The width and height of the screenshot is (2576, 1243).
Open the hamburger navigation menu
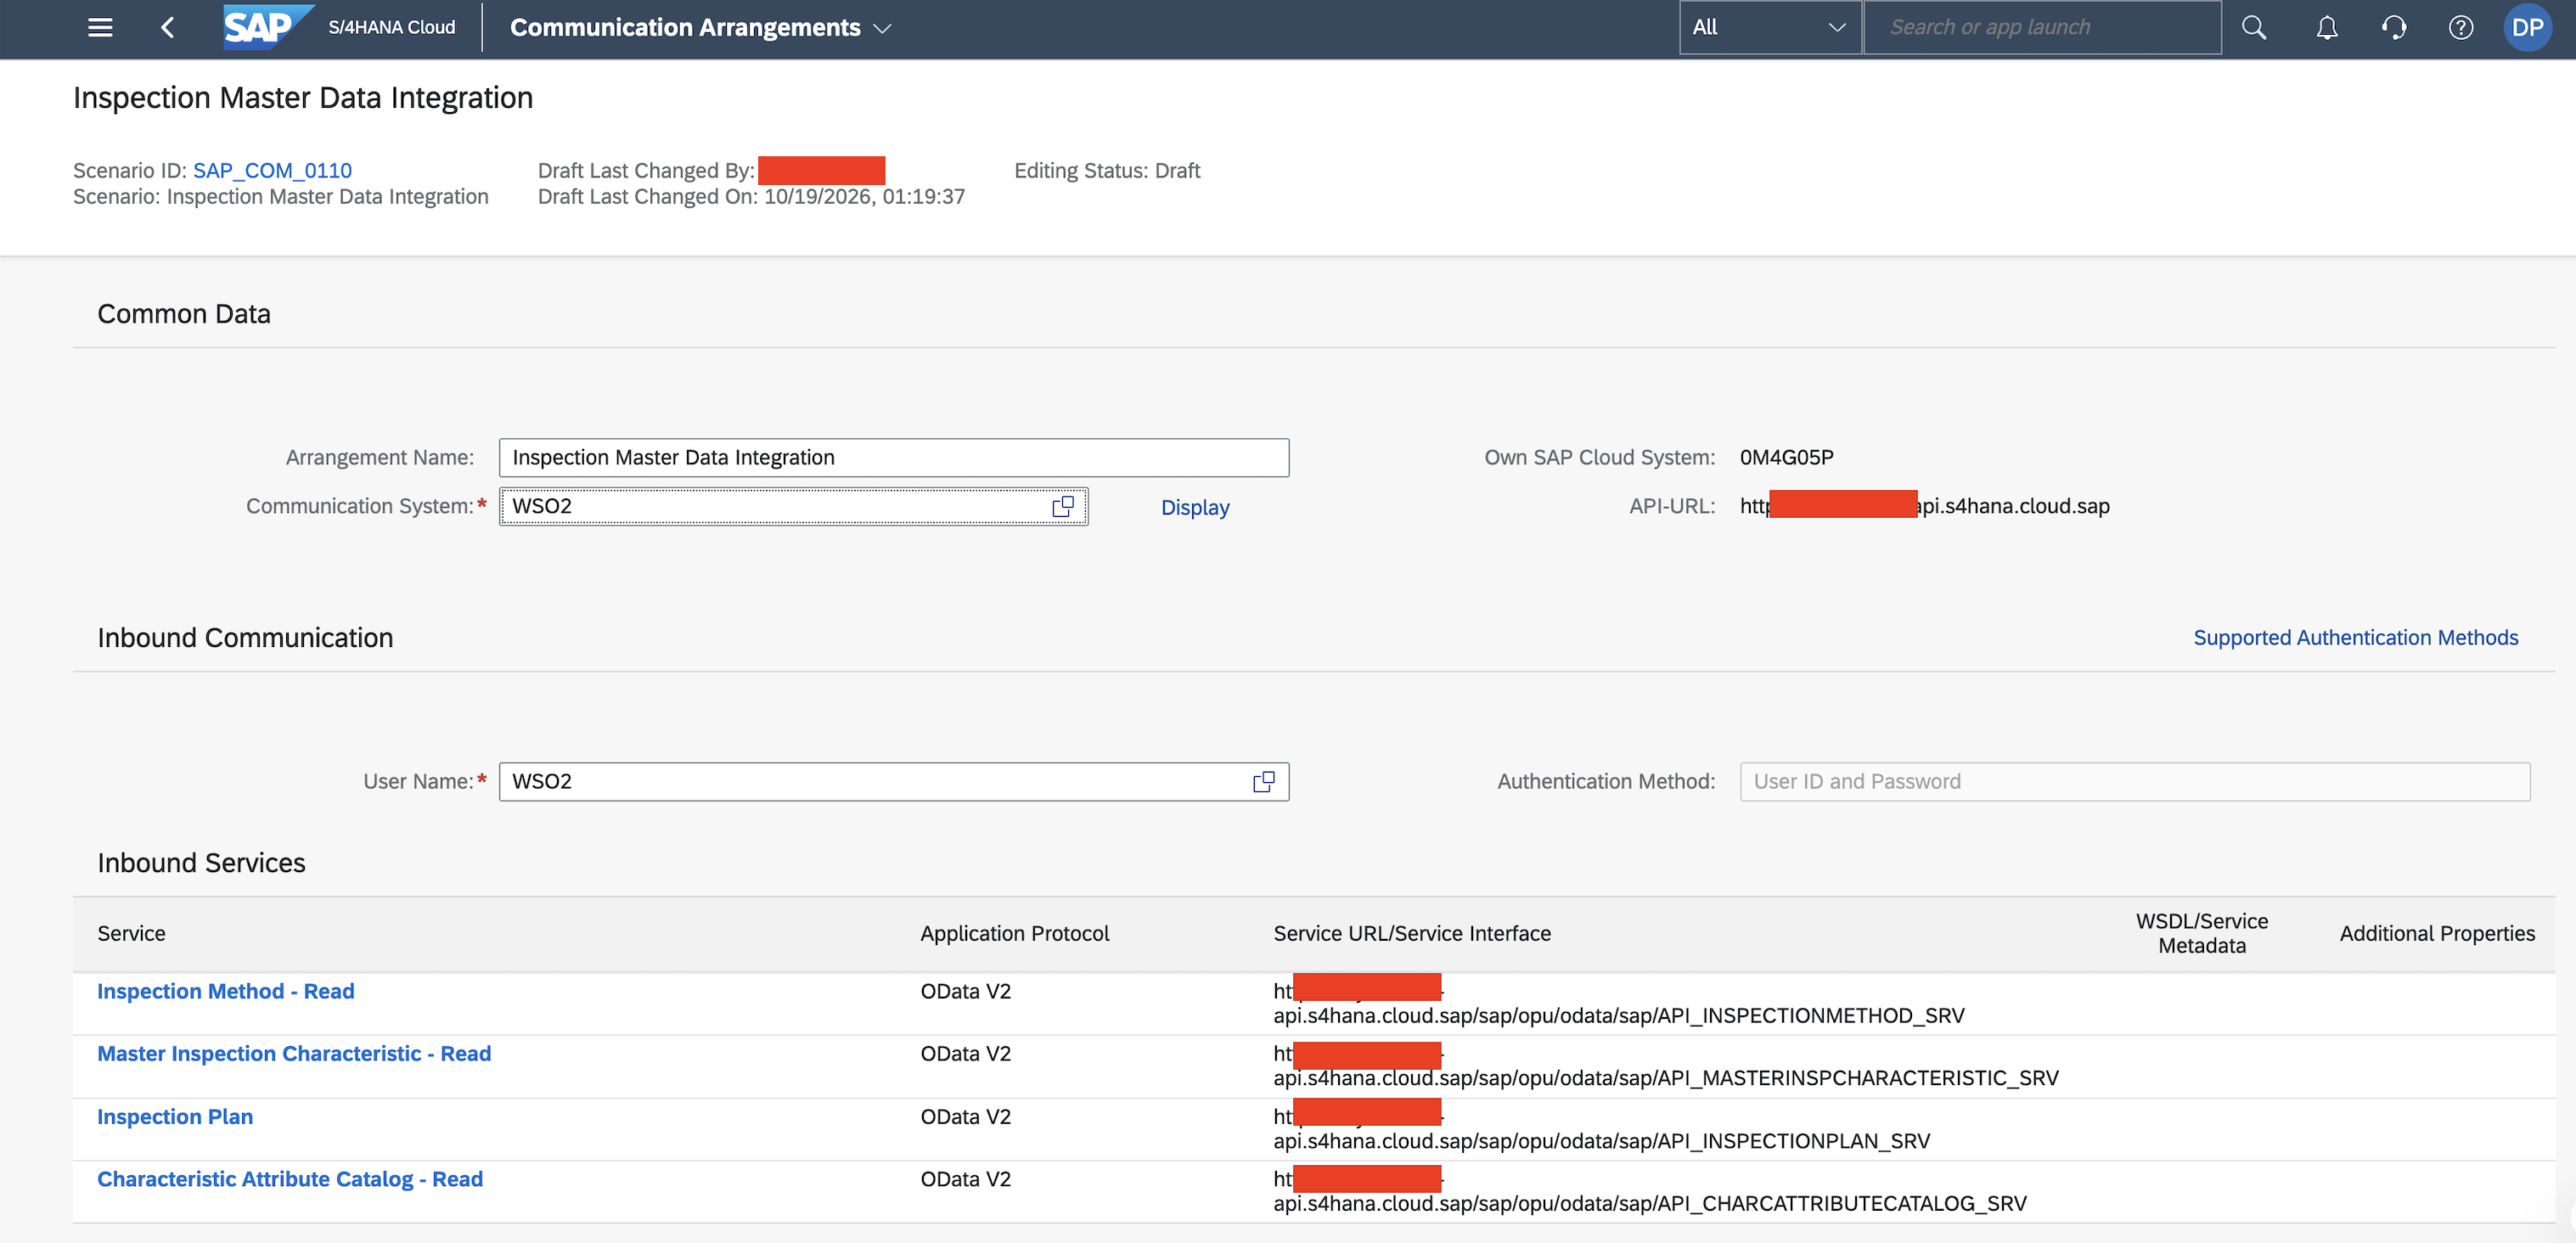tap(100, 28)
